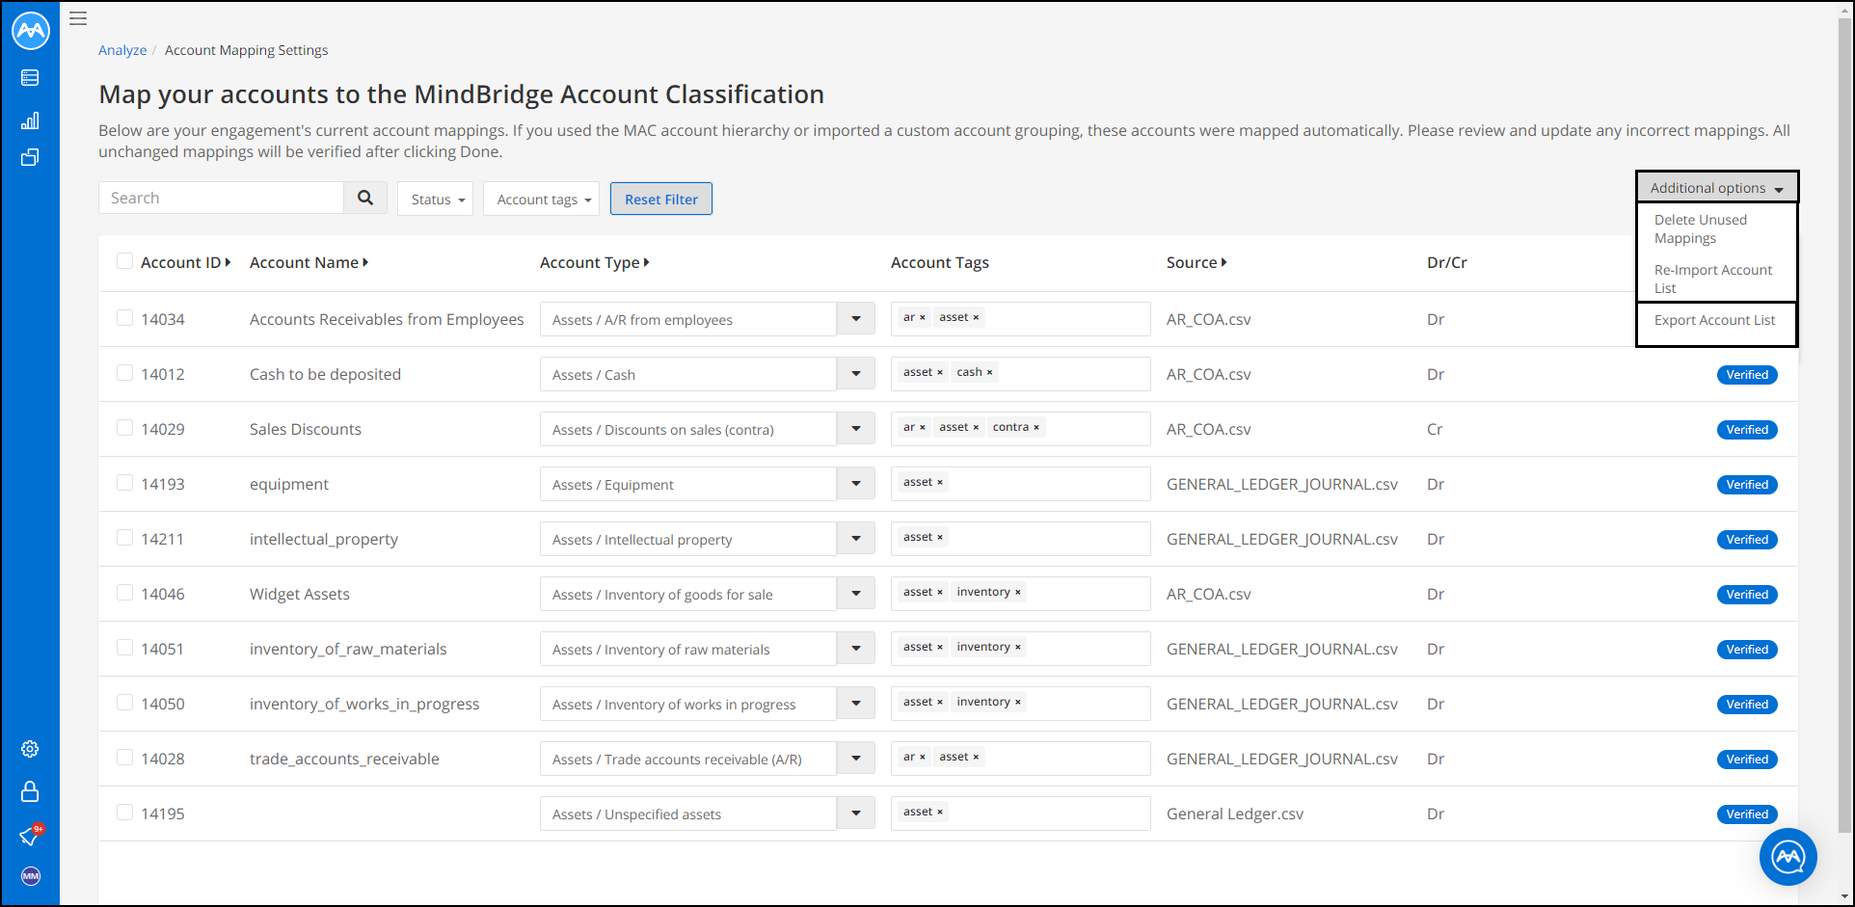Select checkbox for account 14050
Image resolution: width=1855 pixels, height=907 pixels.
[x=125, y=703]
